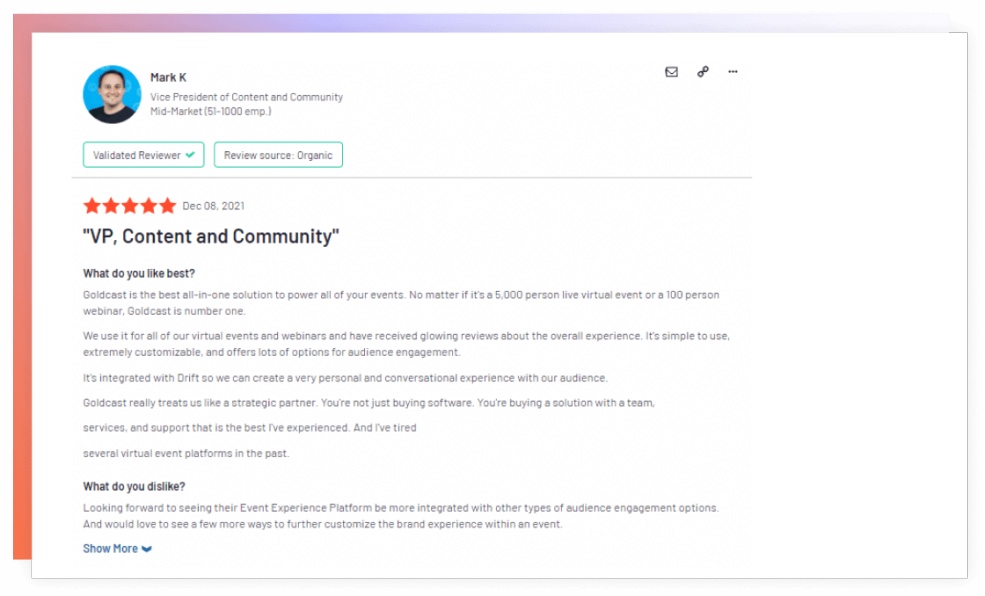Open review title "VP, Content and Community"
Screen dimensions: 985x596
[x=211, y=236]
